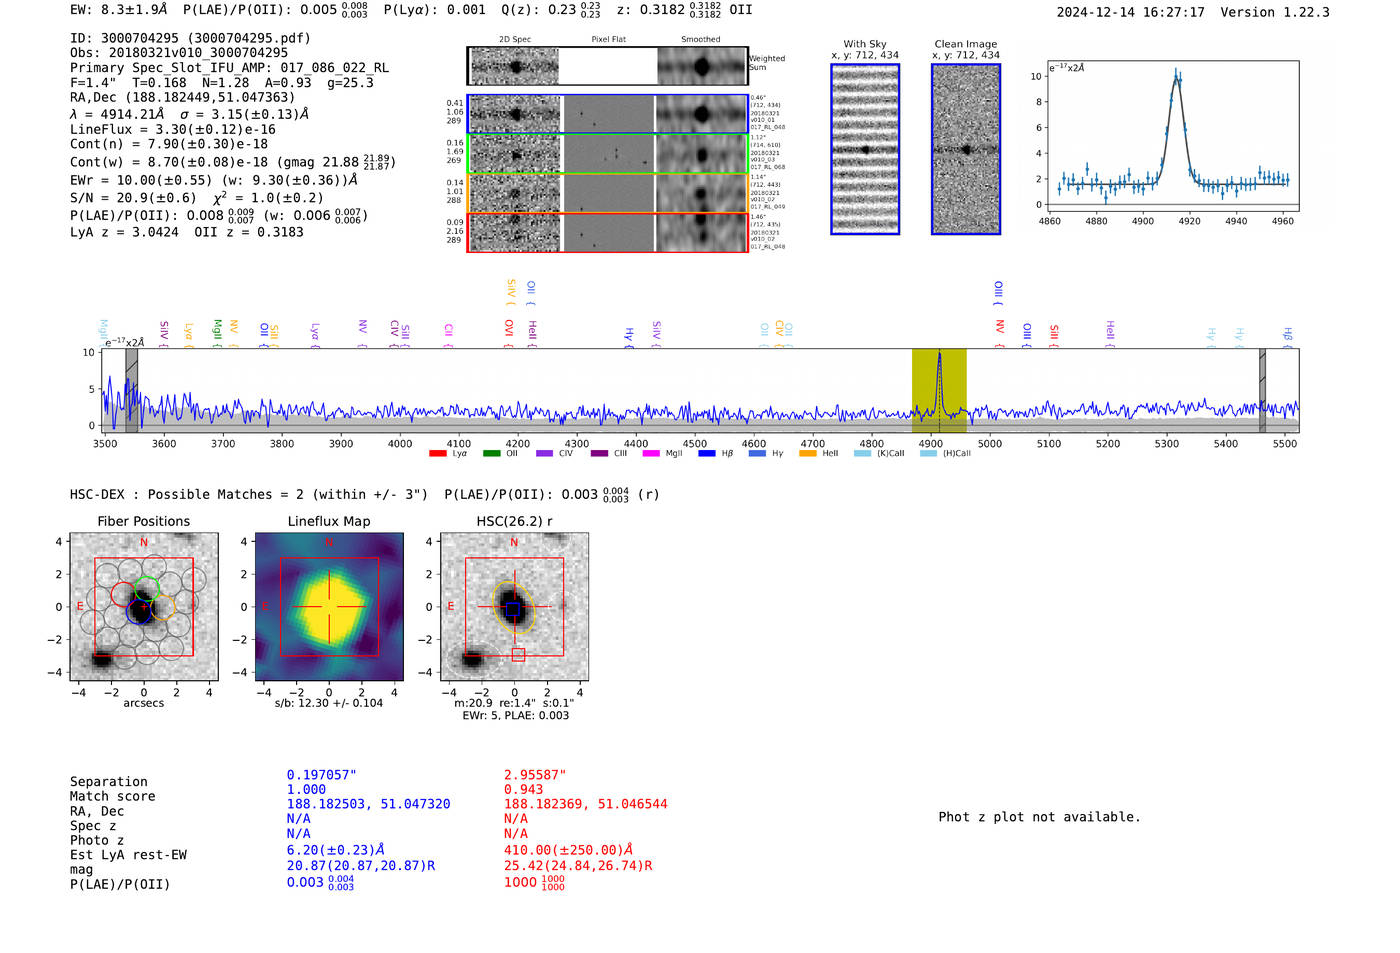The height and width of the screenshot is (953, 1400).
Task: Click the LyA z = 3.0424 line
Action: point(187,231)
